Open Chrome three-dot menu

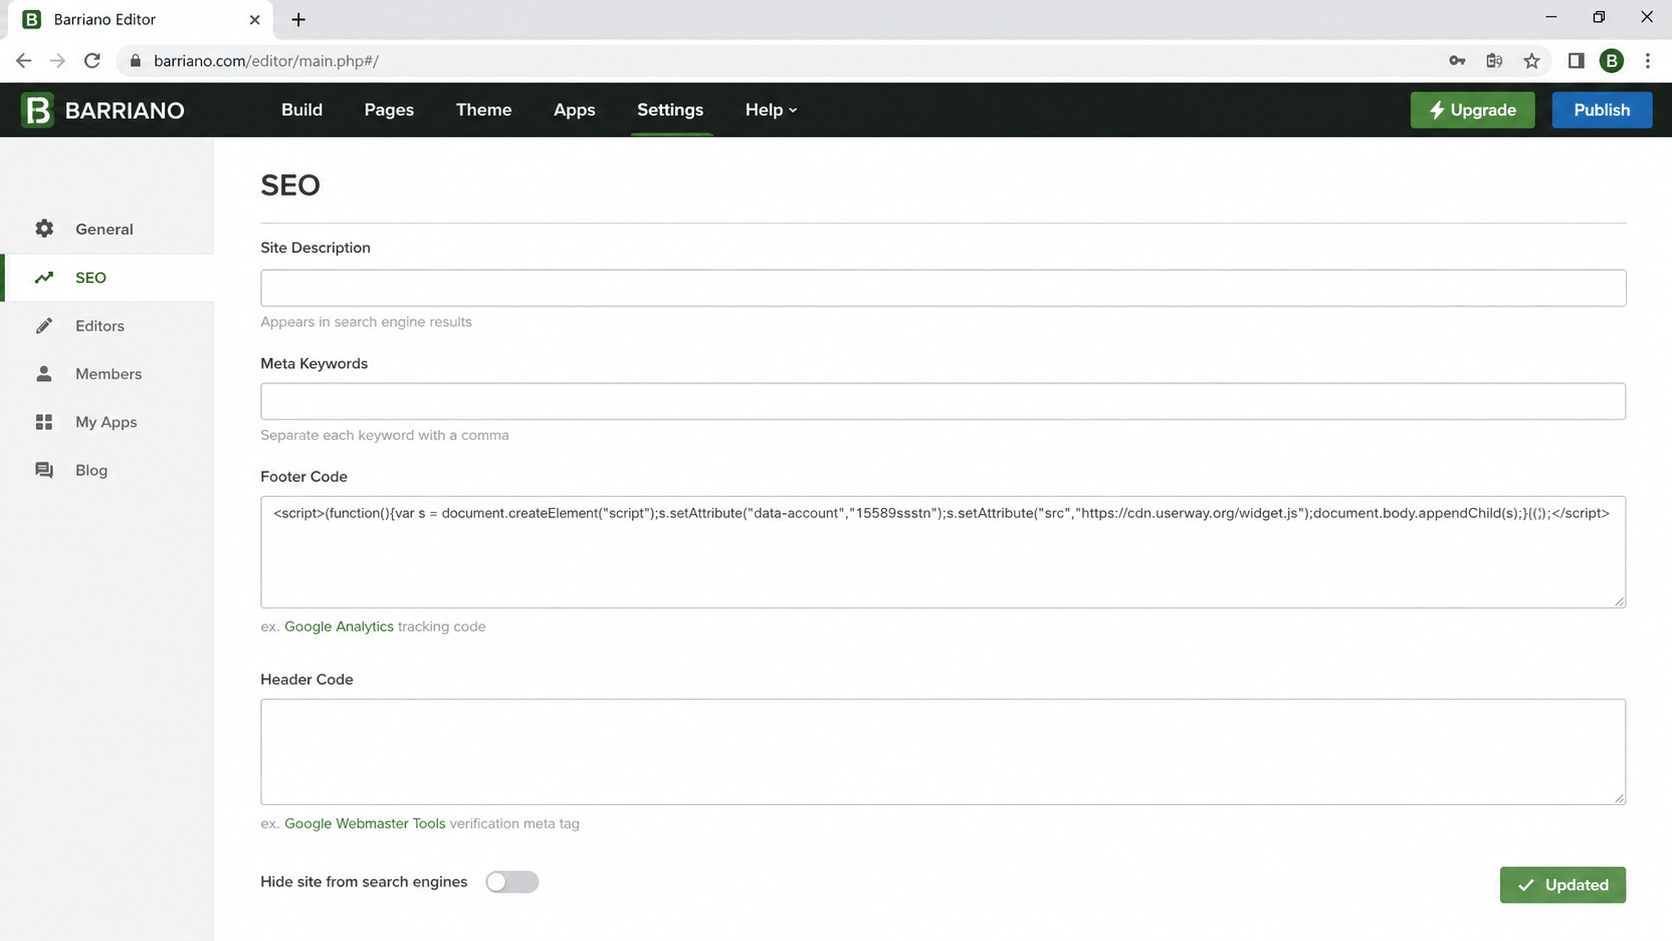(1647, 61)
